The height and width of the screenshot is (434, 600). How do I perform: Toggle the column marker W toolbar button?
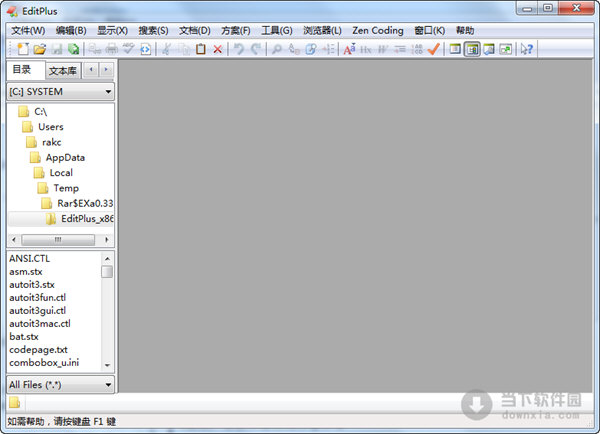pos(383,49)
